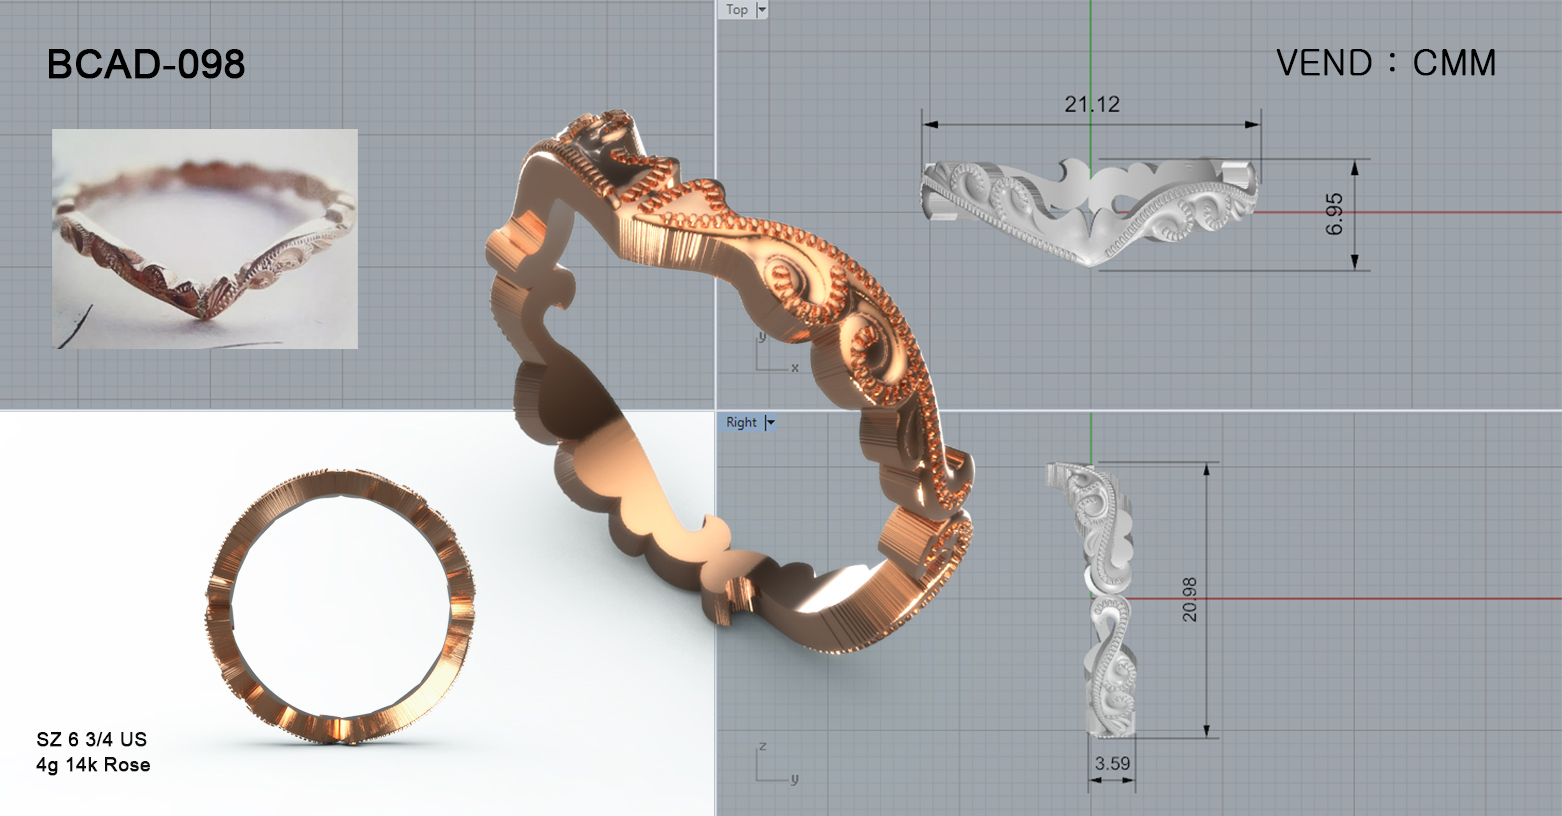The width and height of the screenshot is (1562, 816).
Task: Select the 20.98 dimension in Right viewport
Action: pyautogui.click(x=1189, y=599)
